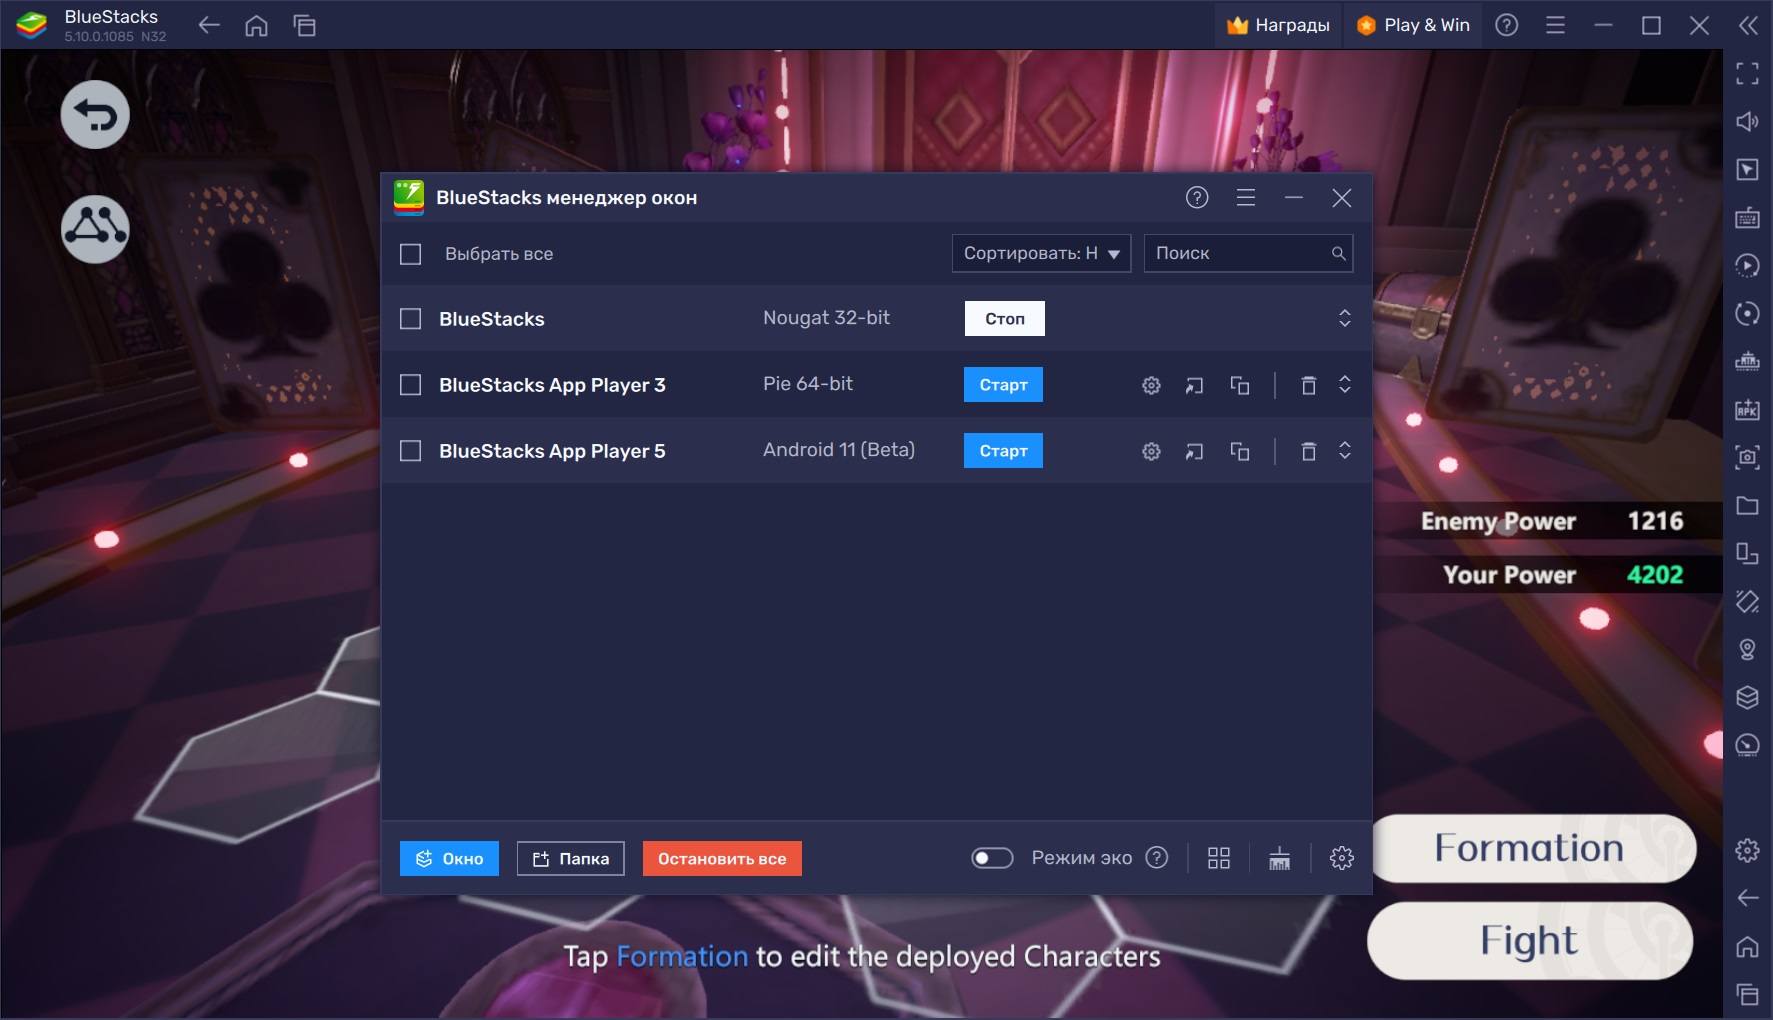Take a screenshot from sidebar
1773x1020 pixels.
[1747, 457]
